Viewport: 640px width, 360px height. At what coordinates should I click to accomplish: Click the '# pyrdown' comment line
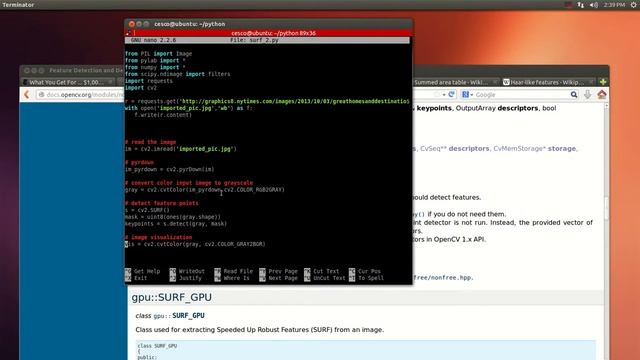click(x=139, y=162)
